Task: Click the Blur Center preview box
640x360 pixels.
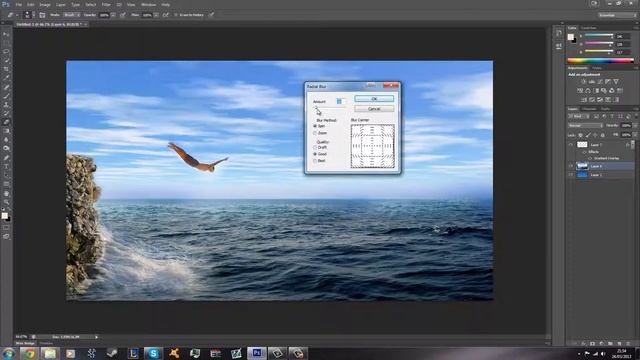Action: pyautogui.click(x=373, y=146)
